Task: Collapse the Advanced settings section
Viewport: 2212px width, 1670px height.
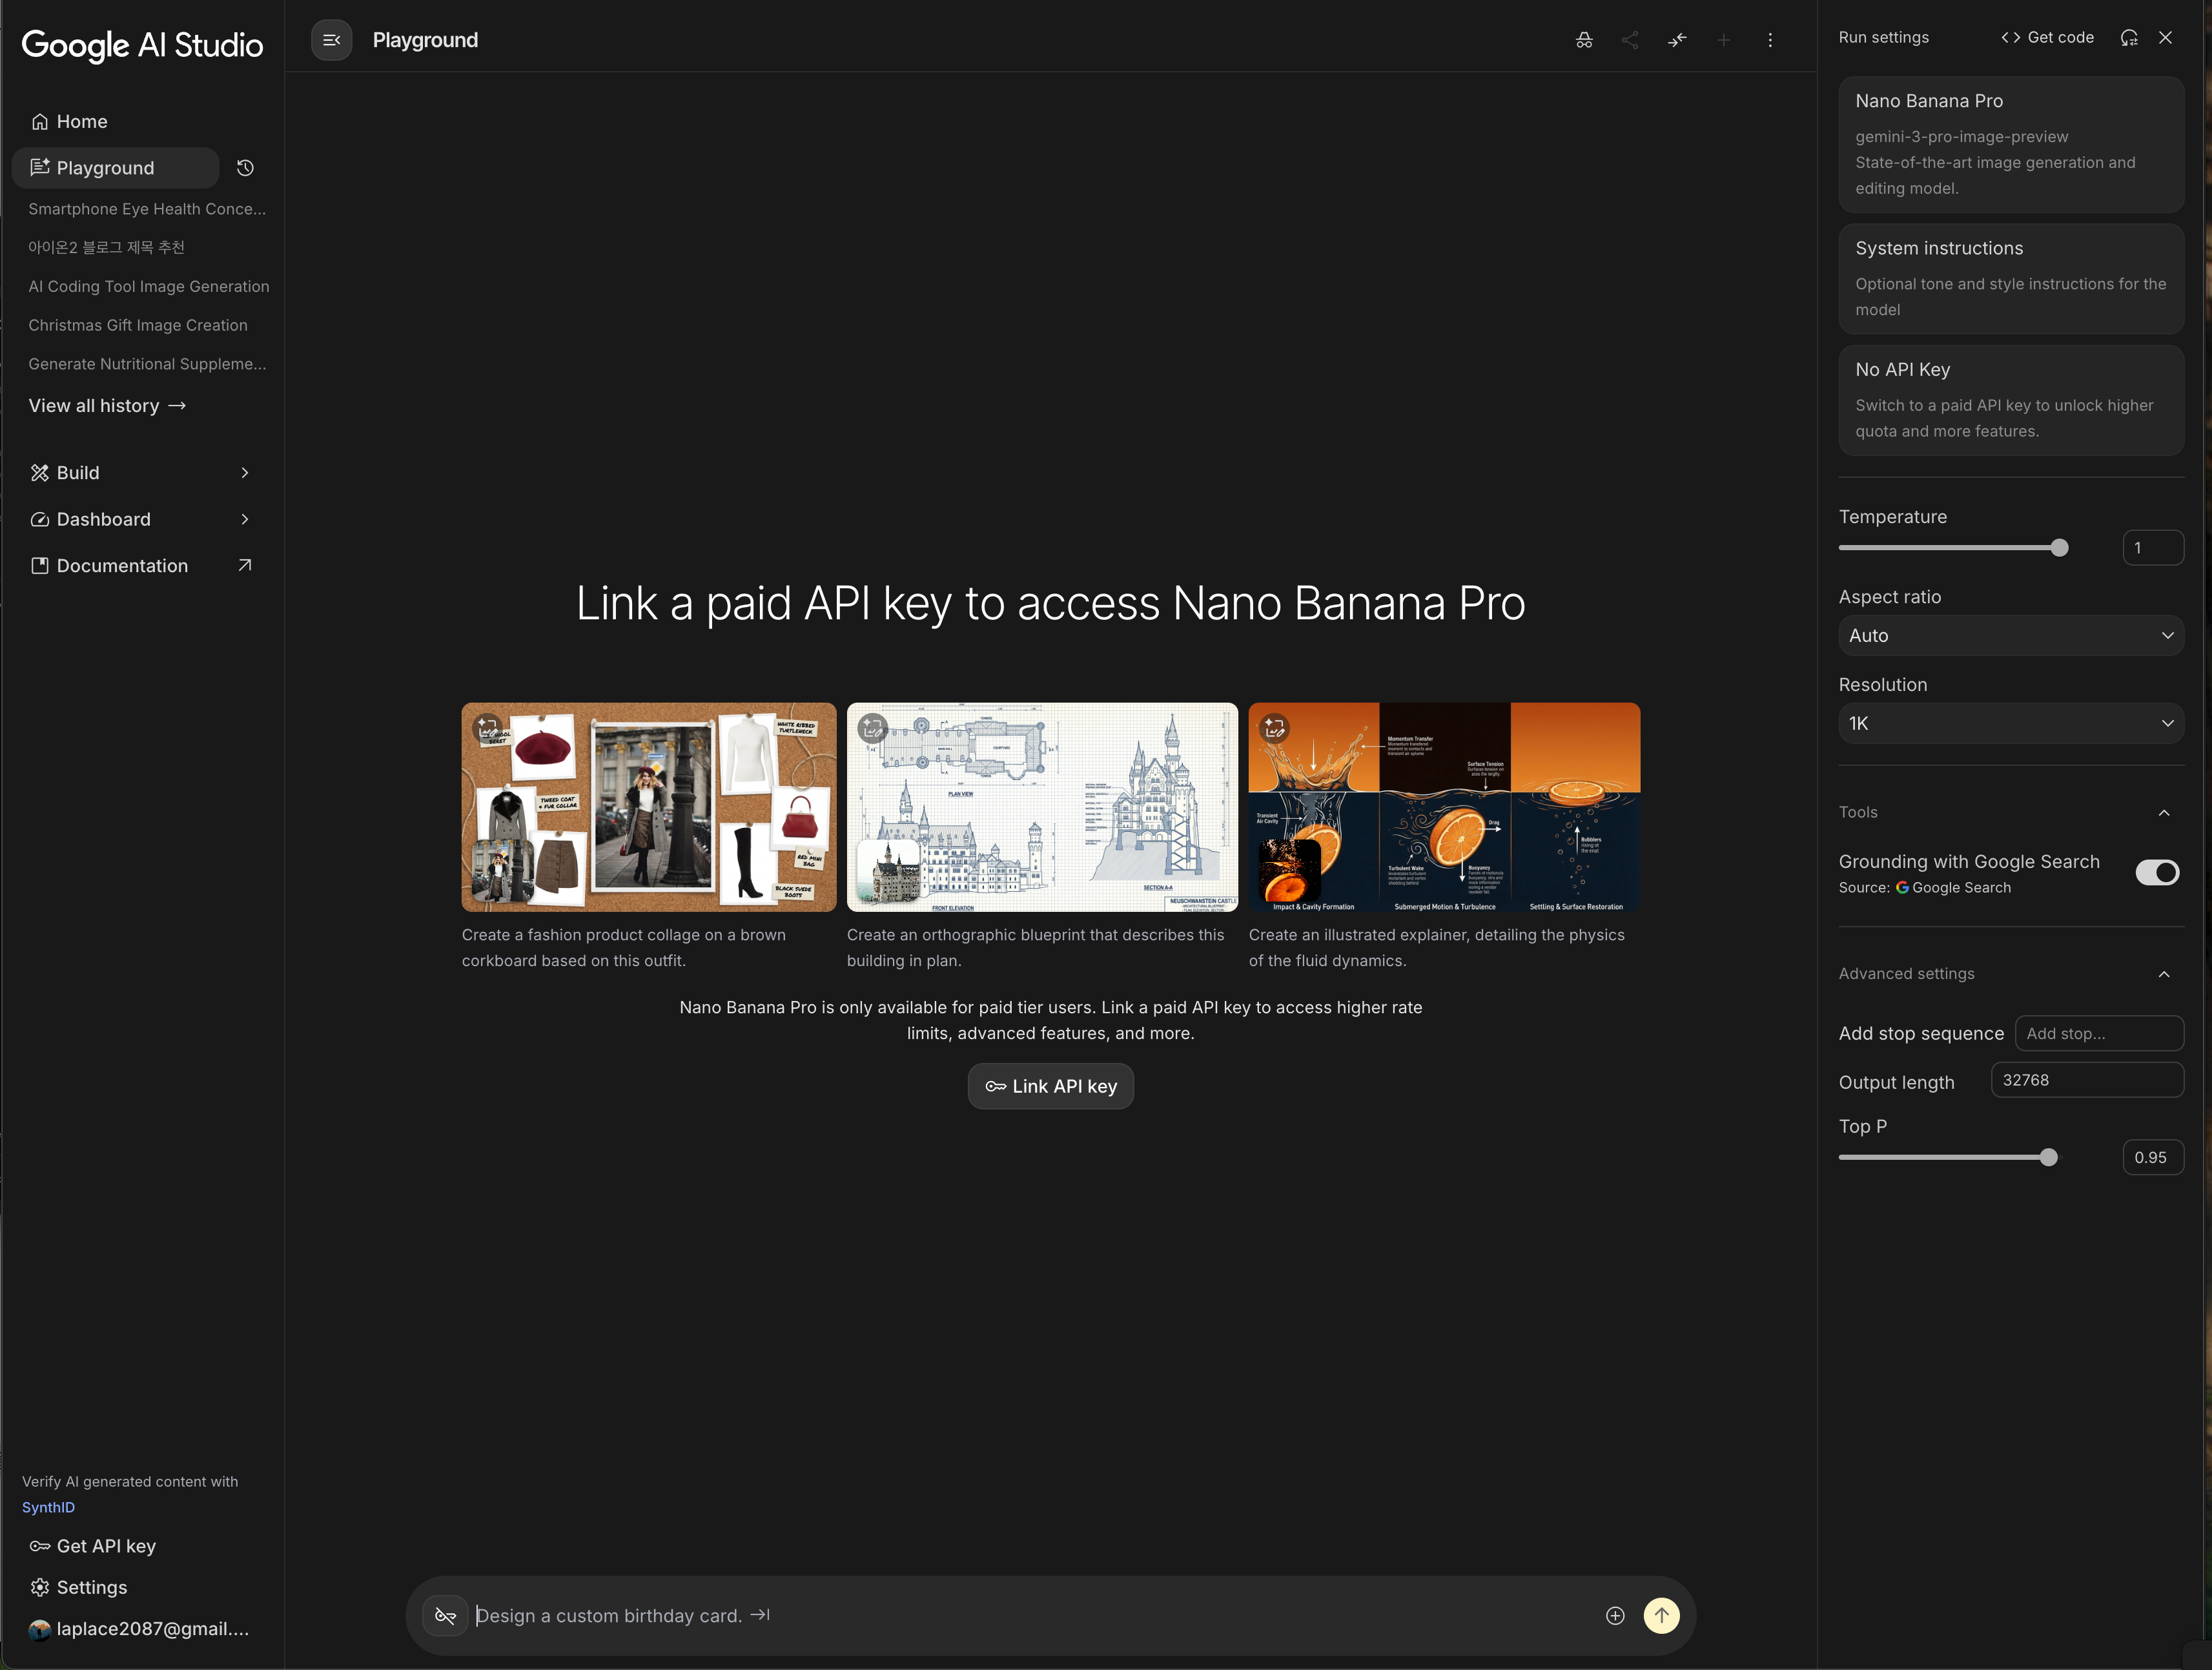Action: (x=2164, y=974)
